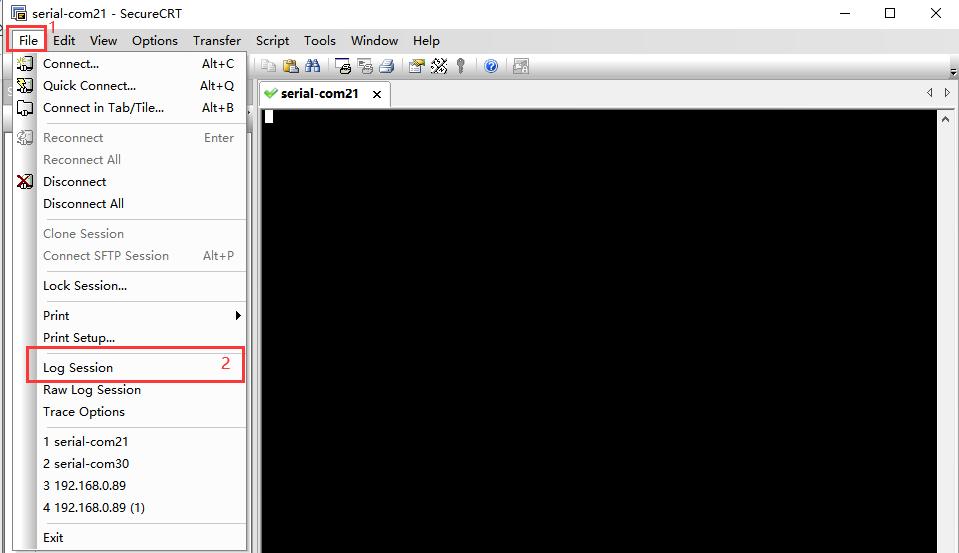
Task: Click the Public Key key icon
Action: click(x=461, y=66)
